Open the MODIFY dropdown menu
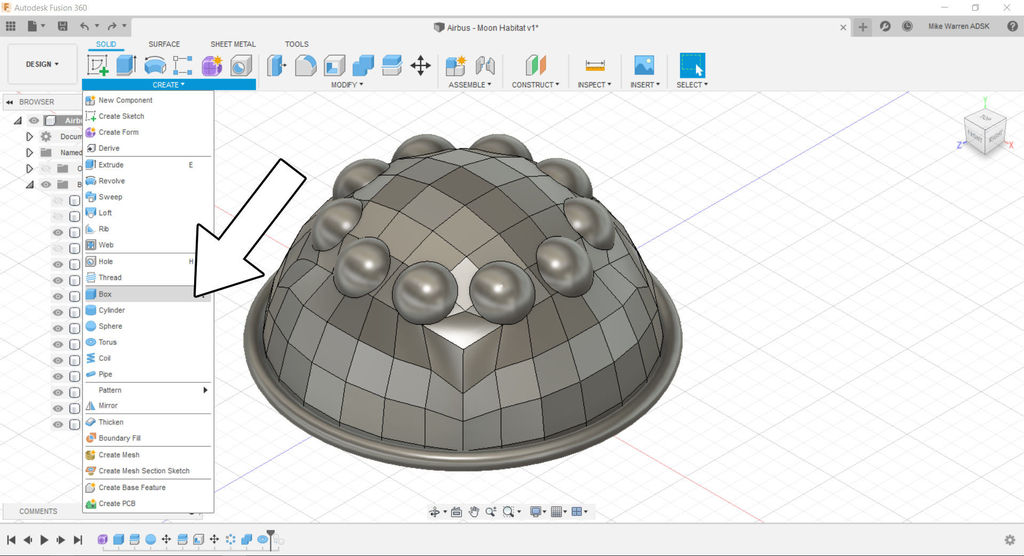The height and width of the screenshot is (556, 1024). [x=346, y=85]
